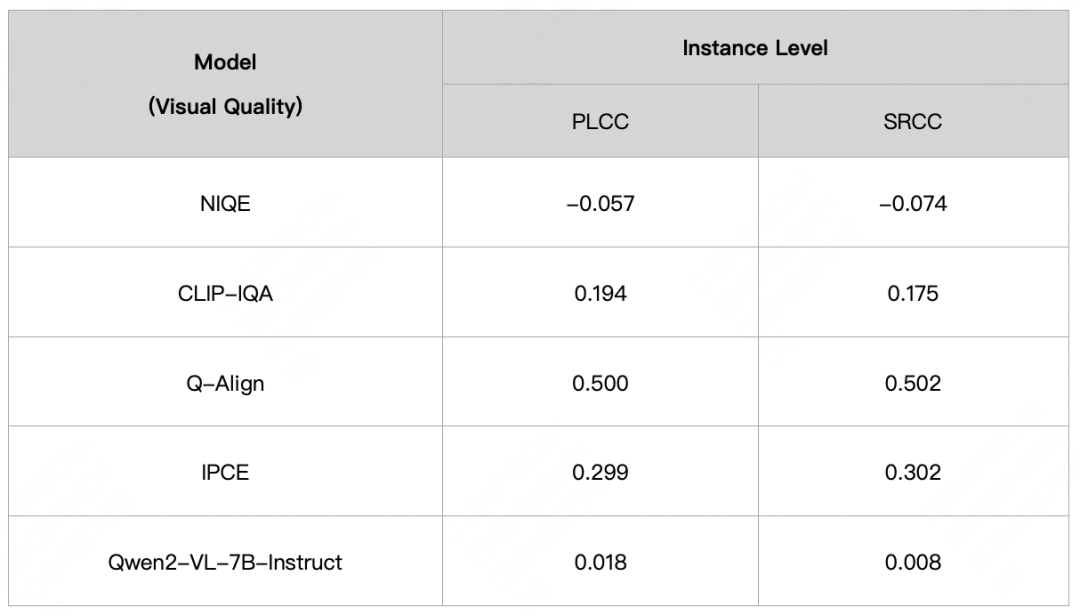Select the Model (Visual Quality) header cell

[x=225, y=84]
